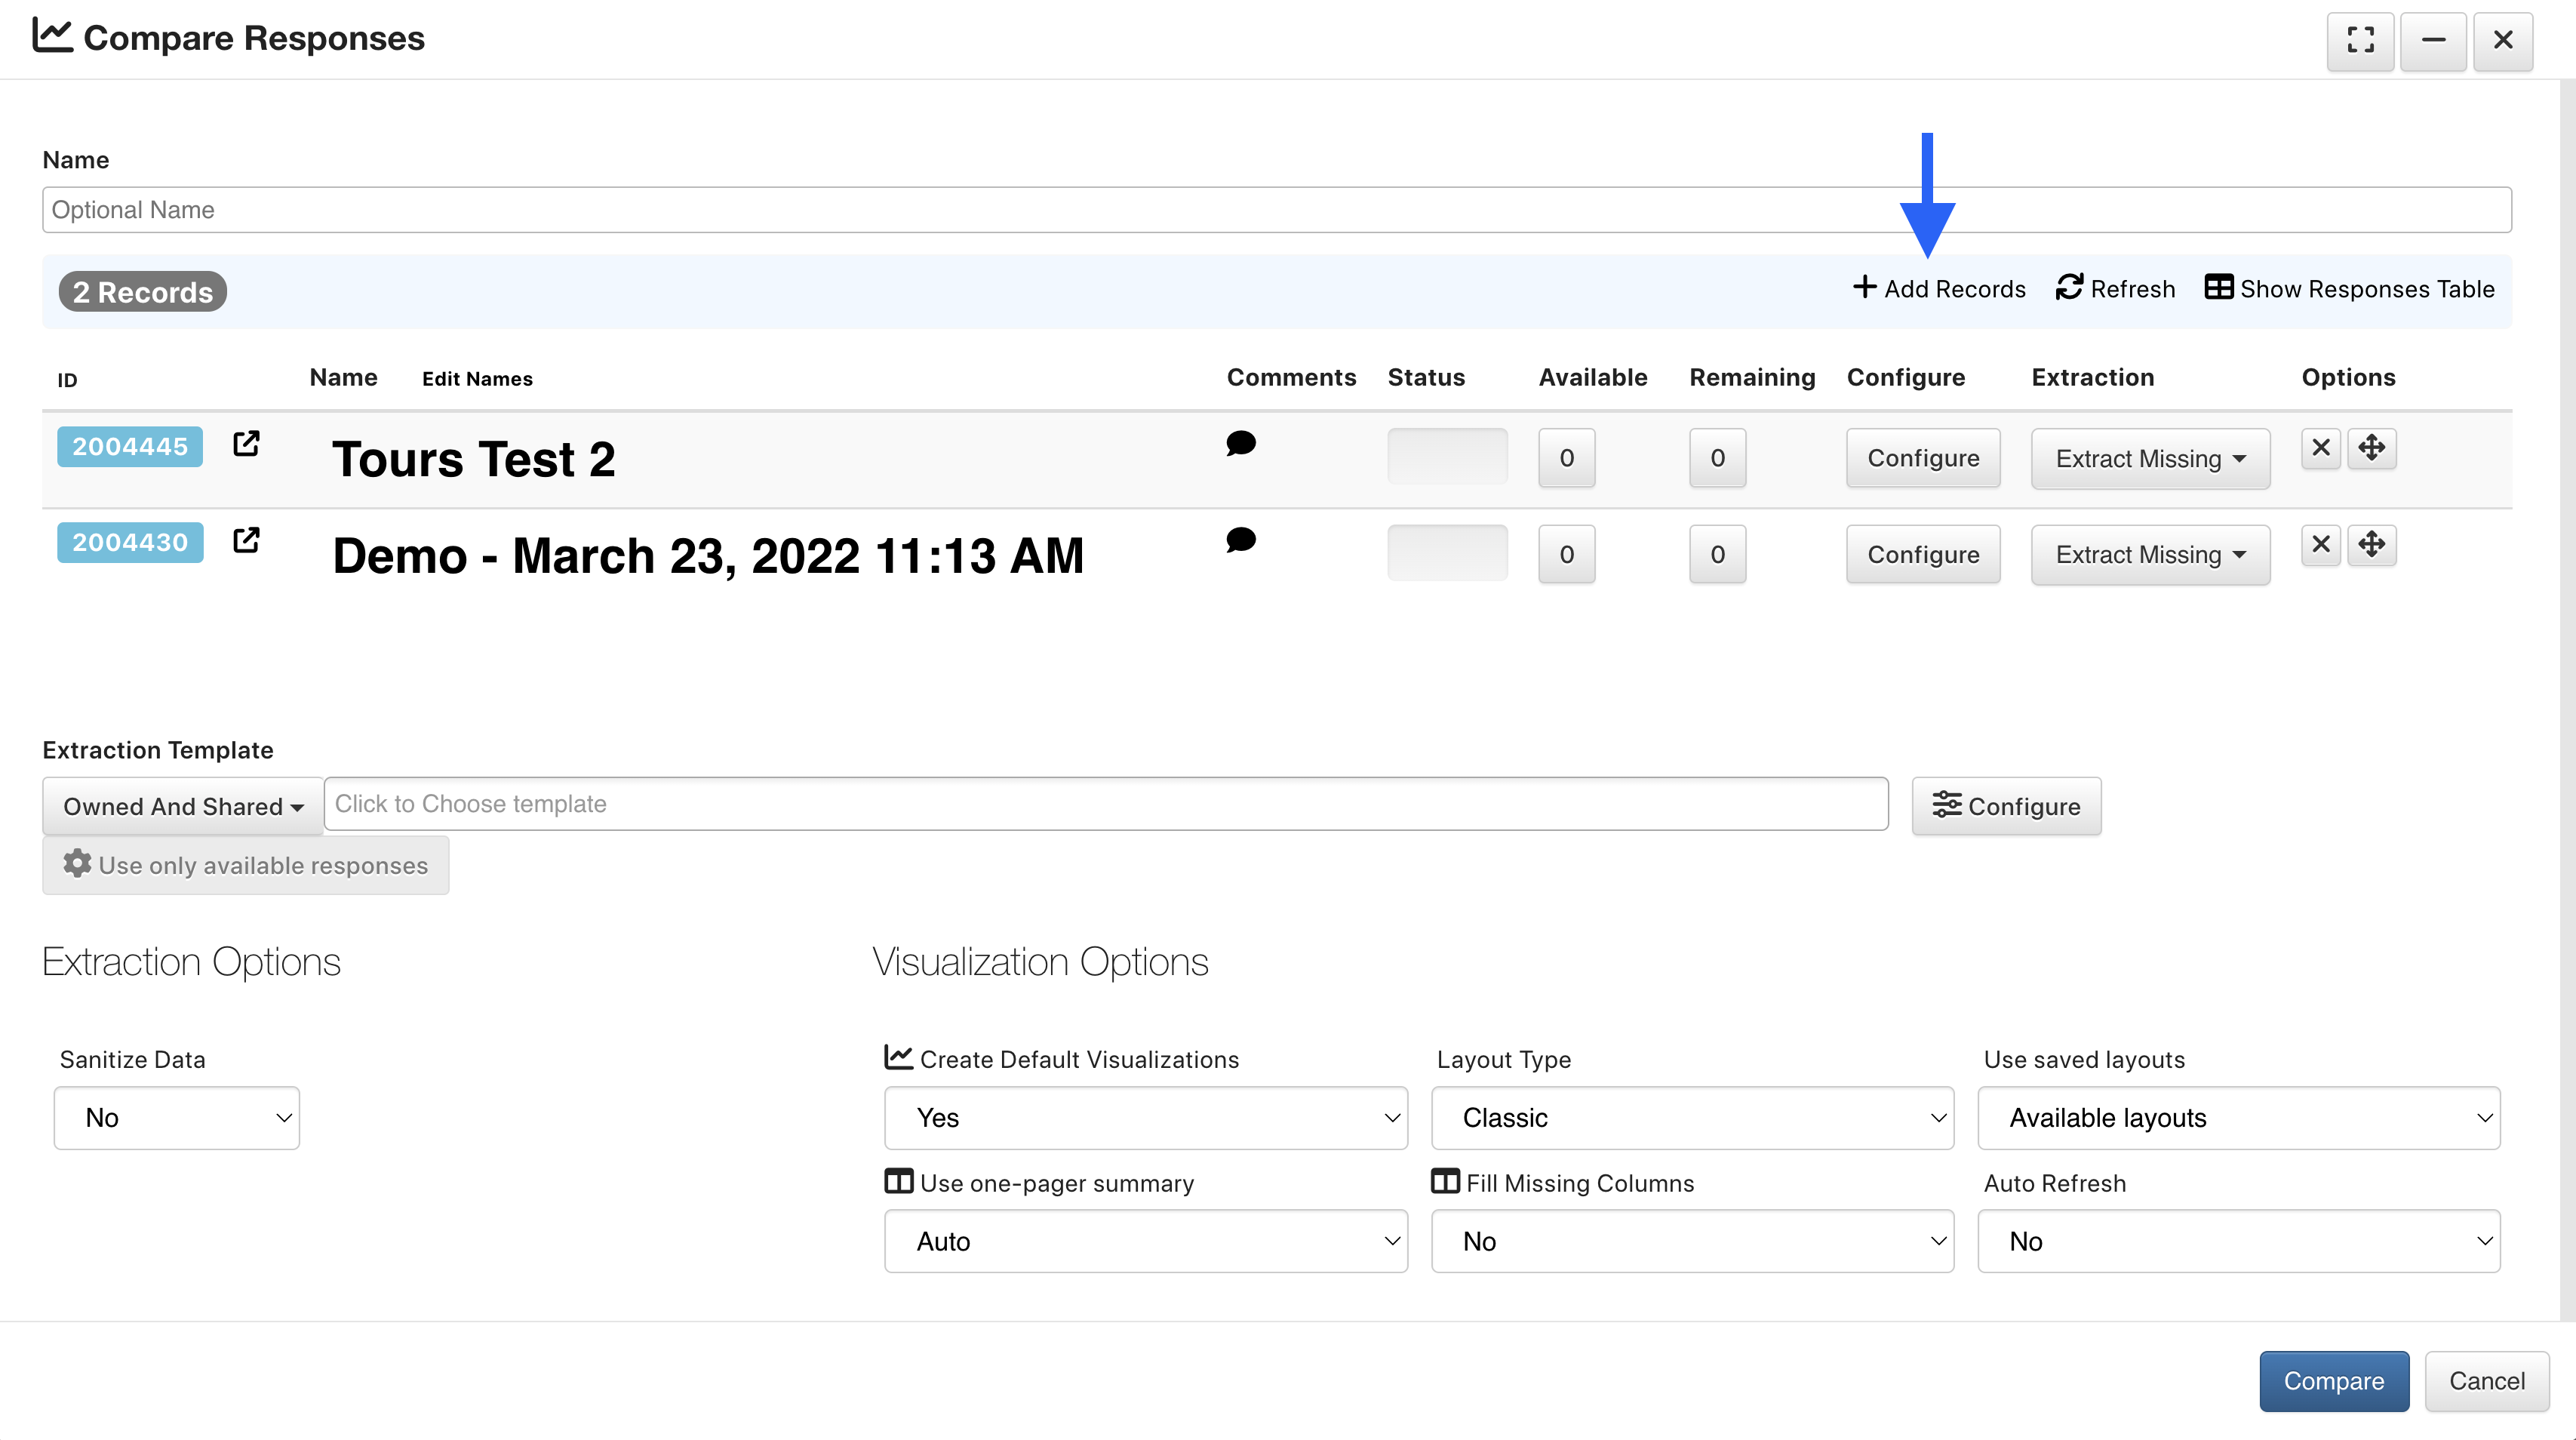This screenshot has height=1440, width=2576.
Task: Open the Auto Refresh dropdown
Action: 2240,1242
